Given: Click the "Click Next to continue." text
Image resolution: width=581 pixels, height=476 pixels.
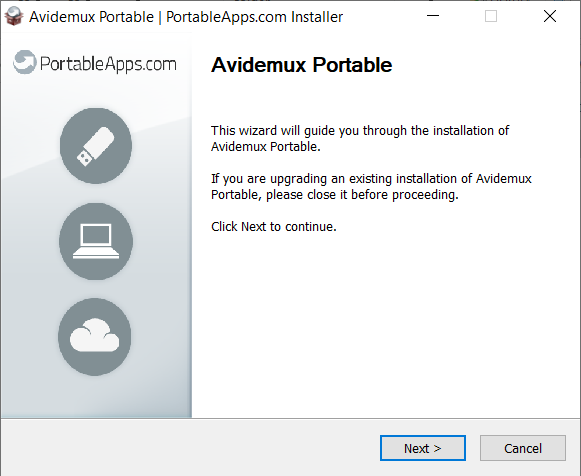Looking at the screenshot, I should tap(274, 226).
